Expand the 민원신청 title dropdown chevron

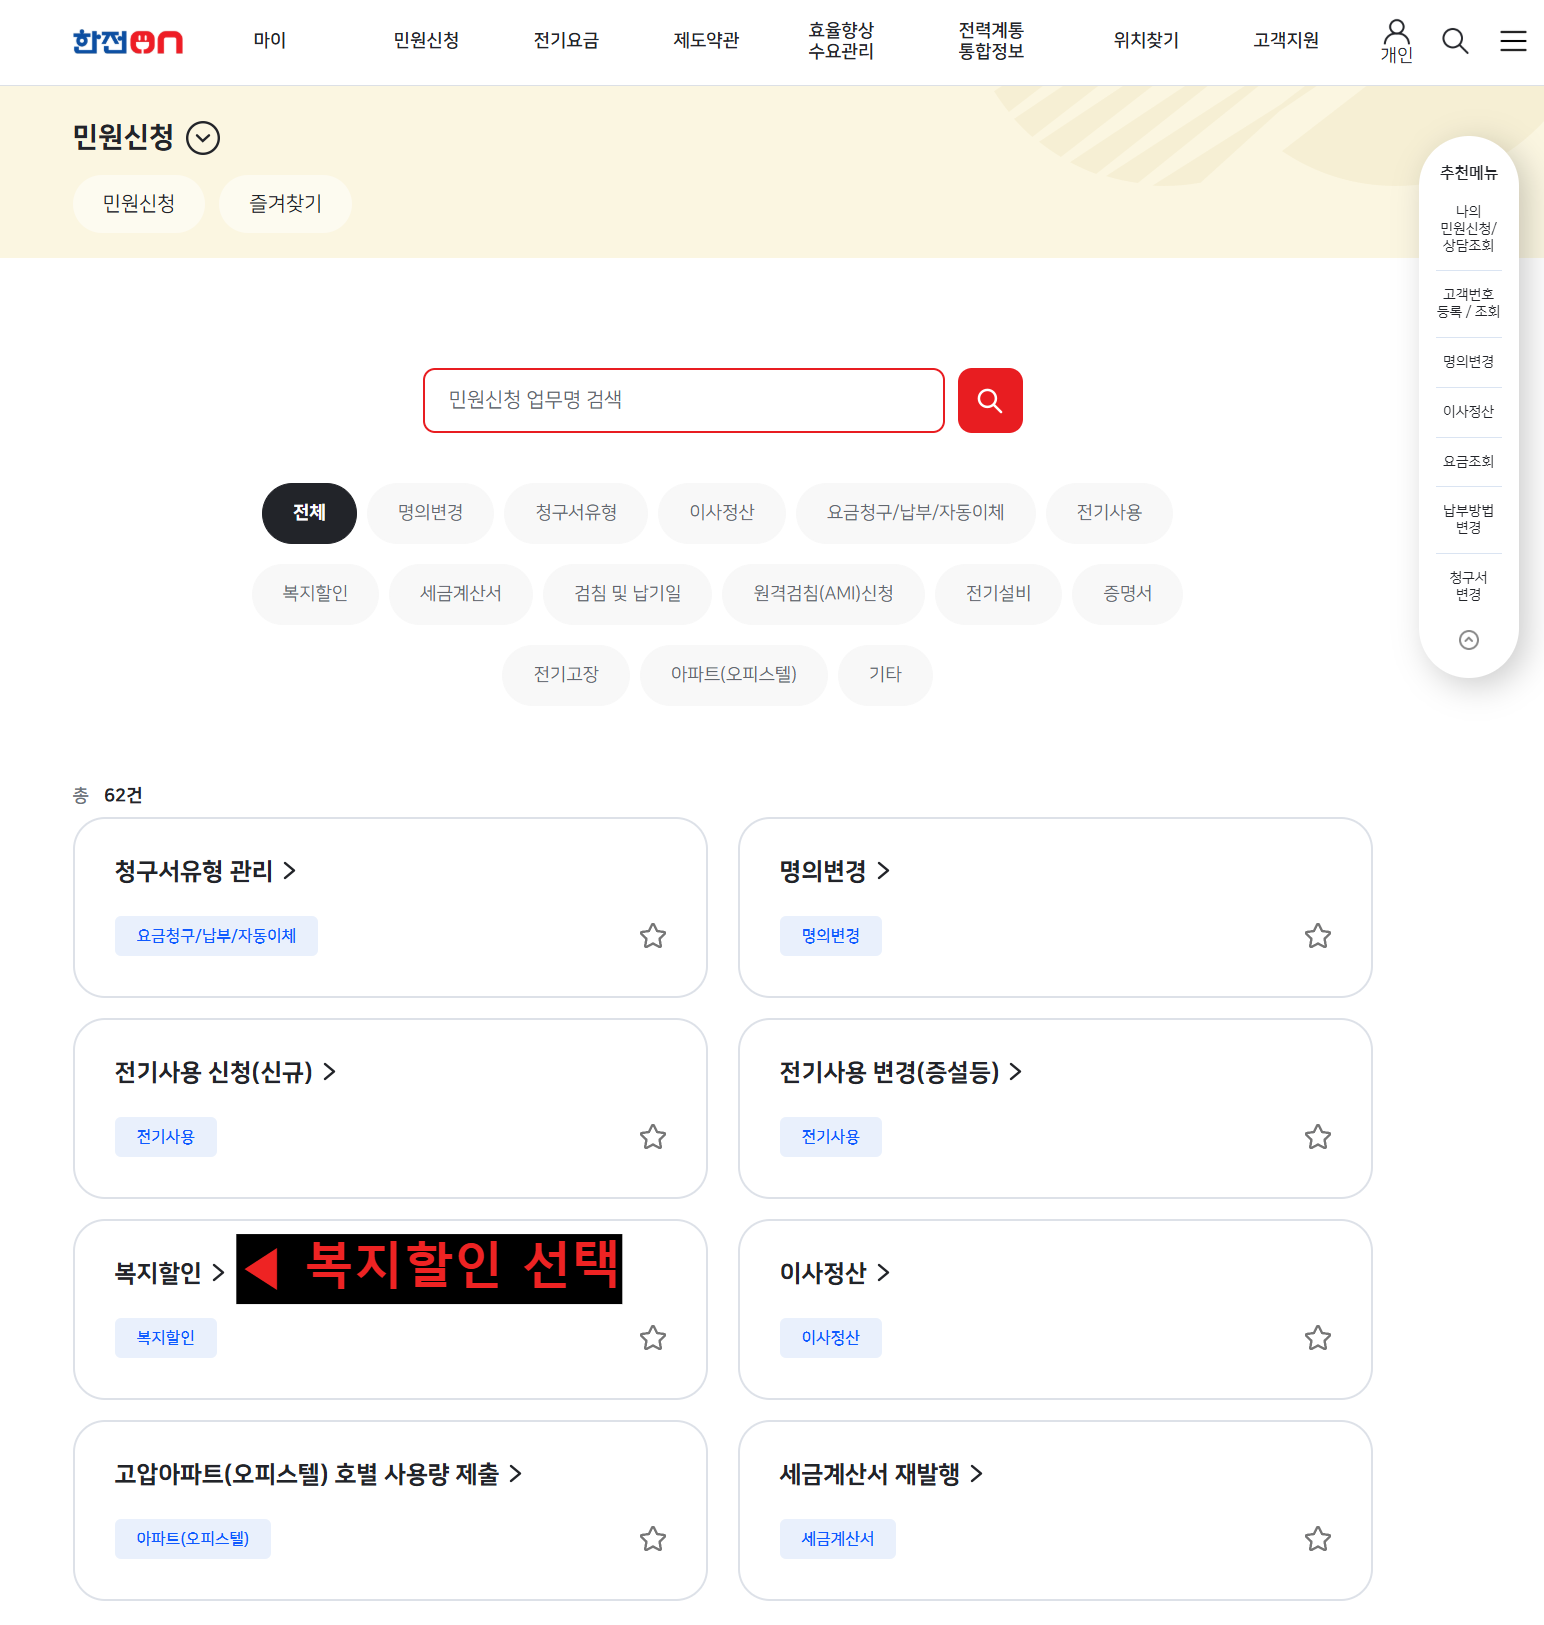point(203,137)
